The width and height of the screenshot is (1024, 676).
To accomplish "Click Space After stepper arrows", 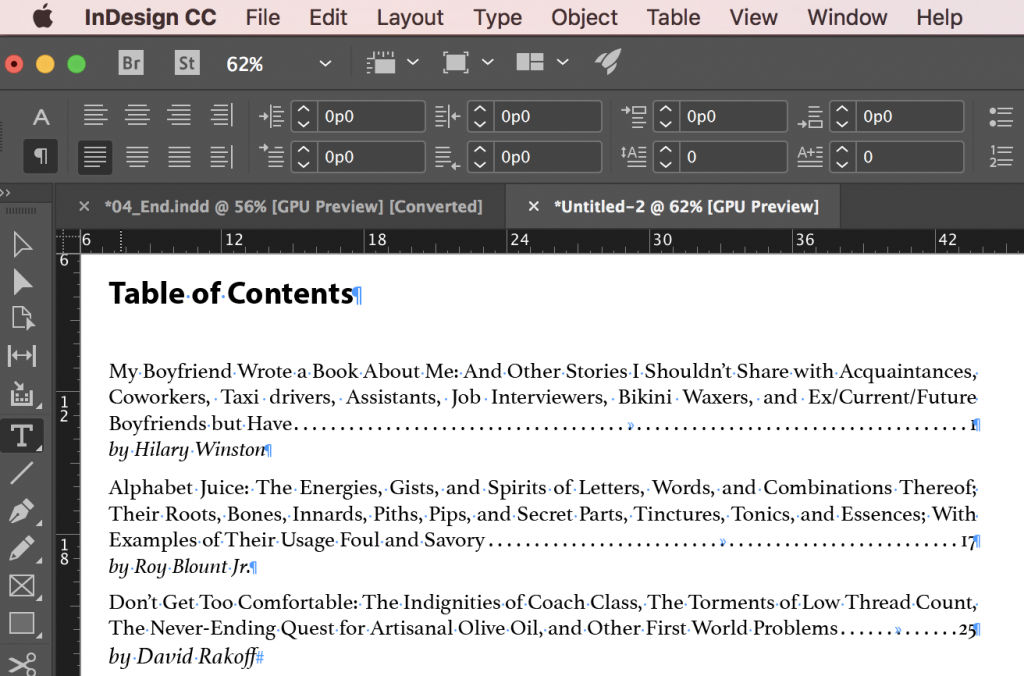I will (x=842, y=116).
